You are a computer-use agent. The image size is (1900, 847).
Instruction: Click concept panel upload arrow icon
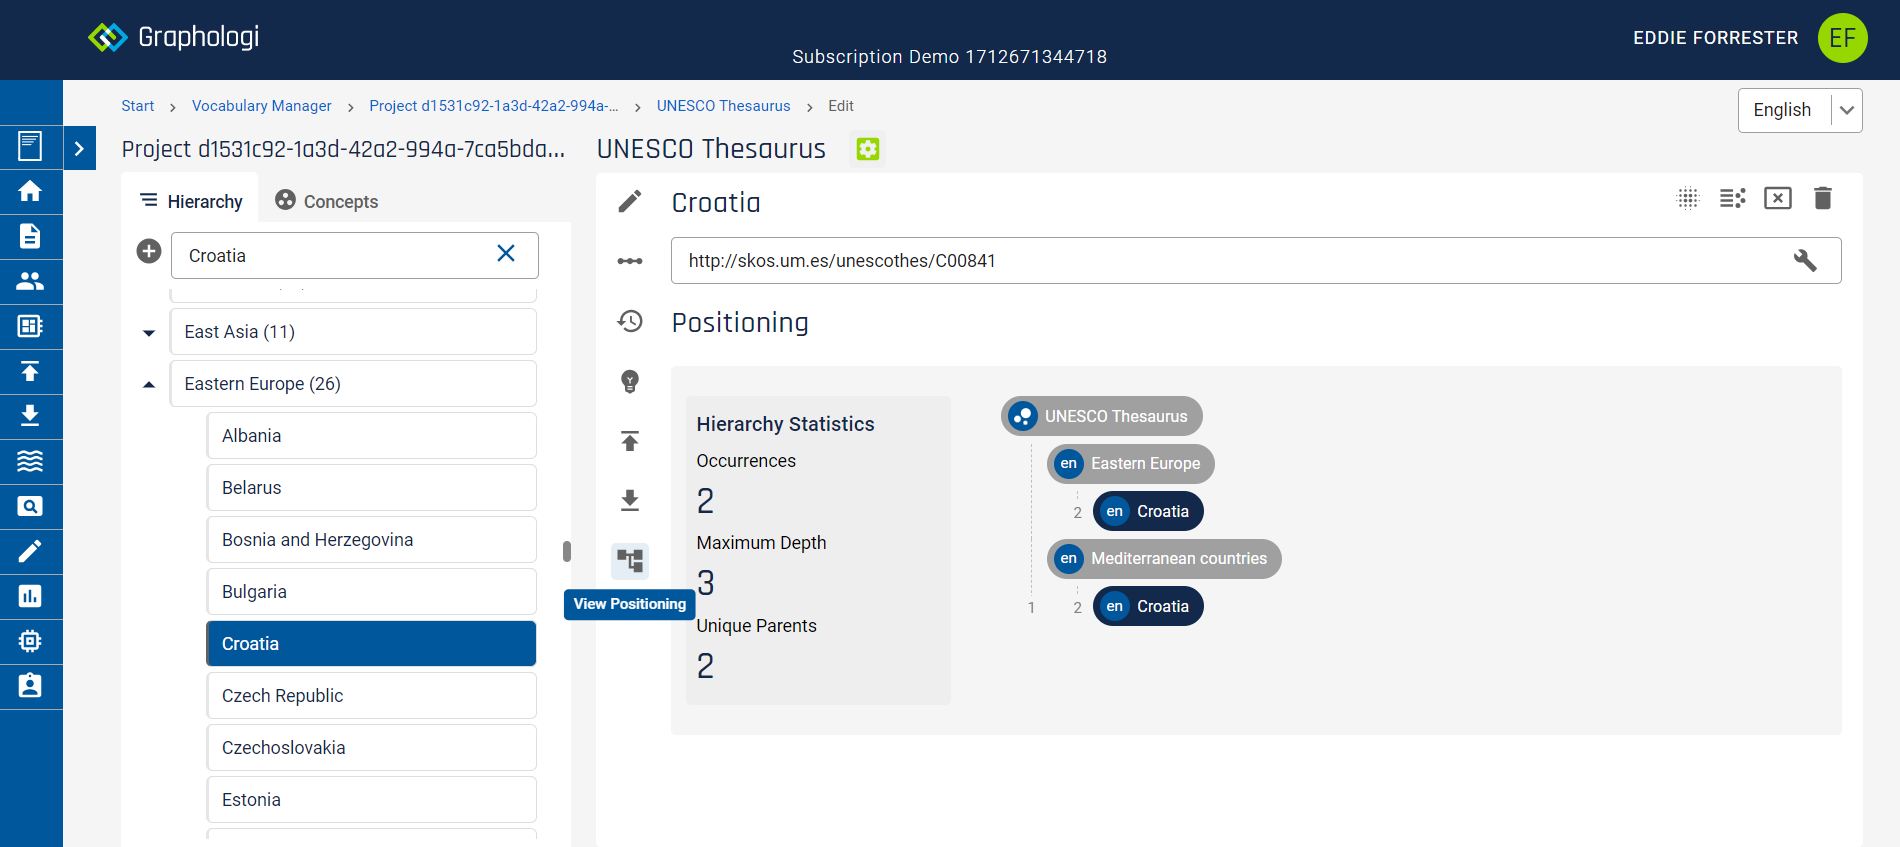coord(630,441)
